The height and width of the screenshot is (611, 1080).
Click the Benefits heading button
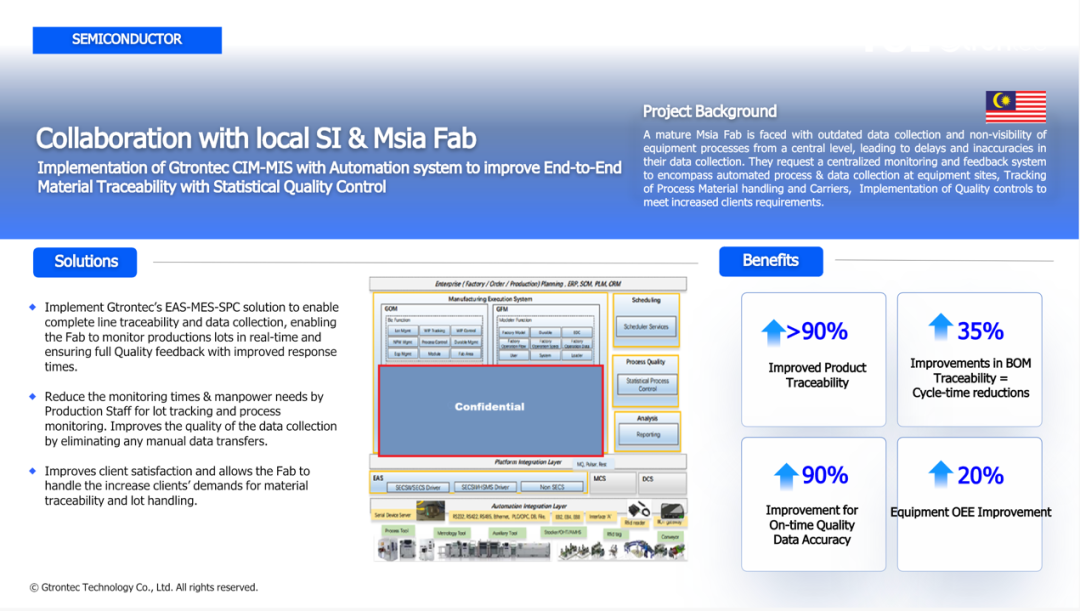click(771, 261)
